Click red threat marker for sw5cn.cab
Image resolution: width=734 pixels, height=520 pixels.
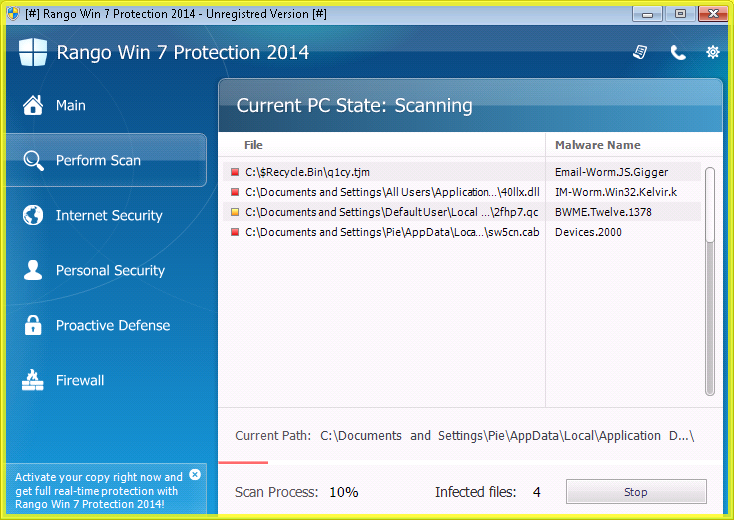(x=235, y=232)
